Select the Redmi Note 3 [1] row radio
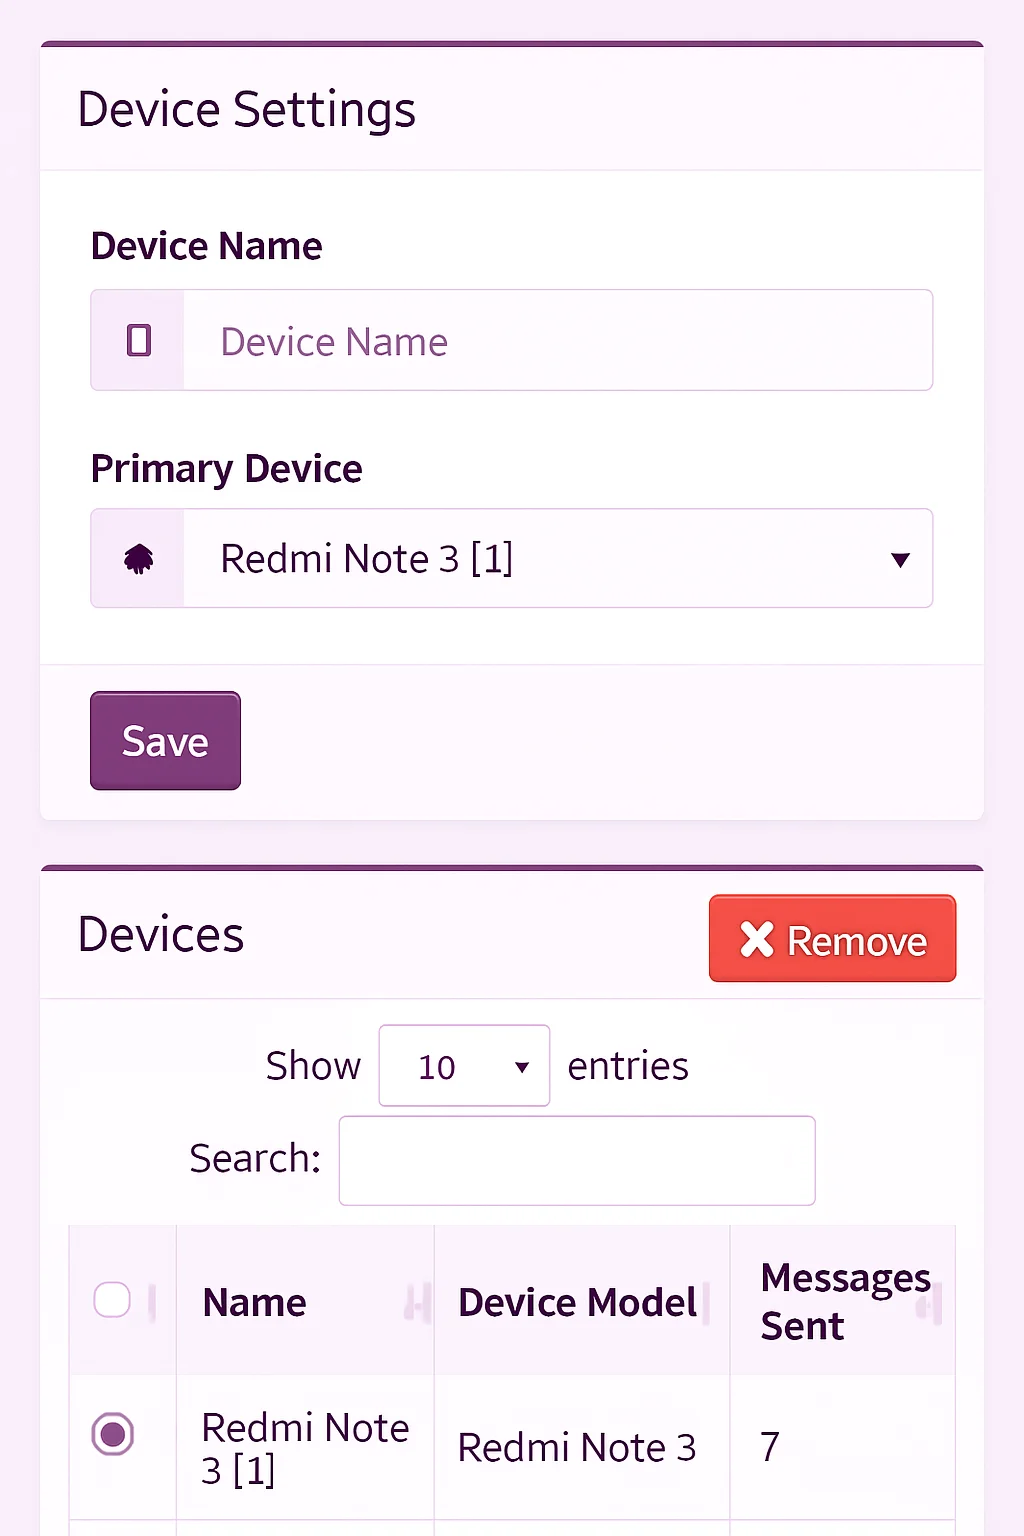Viewport: 1024px width, 1536px height. (x=113, y=1434)
